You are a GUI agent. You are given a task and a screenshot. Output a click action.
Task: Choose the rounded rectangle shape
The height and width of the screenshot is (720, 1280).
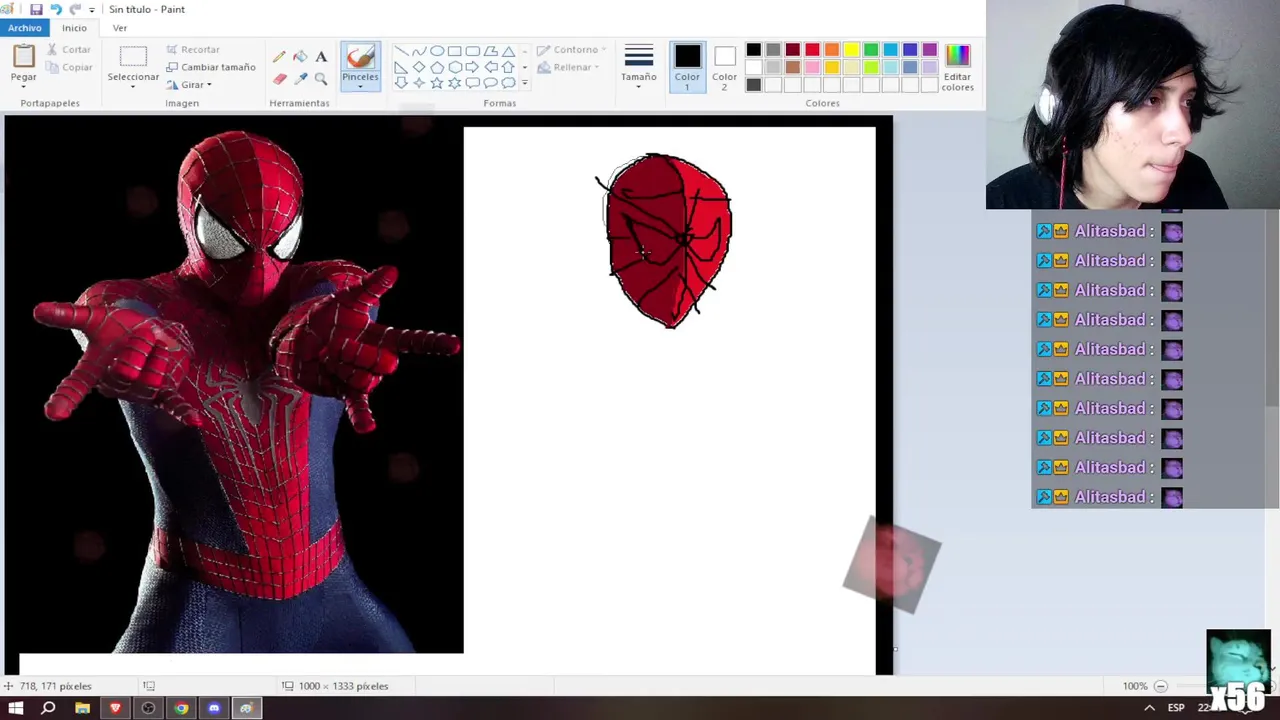coord(473,51)
